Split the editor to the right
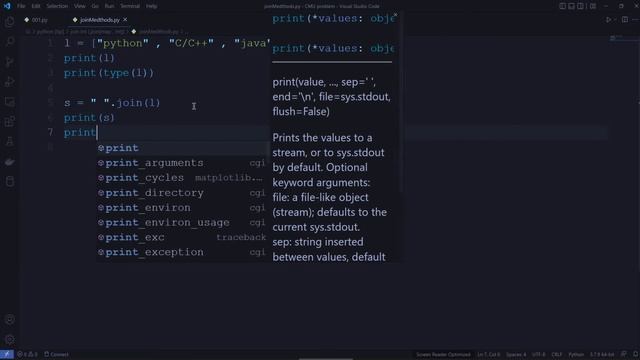The width and height of the screenshot is (640, 360). point(625,20)
